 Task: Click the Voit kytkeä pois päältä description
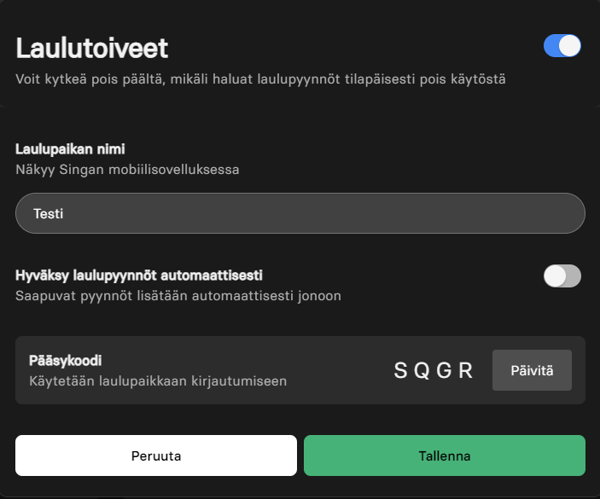pos(261,79)
